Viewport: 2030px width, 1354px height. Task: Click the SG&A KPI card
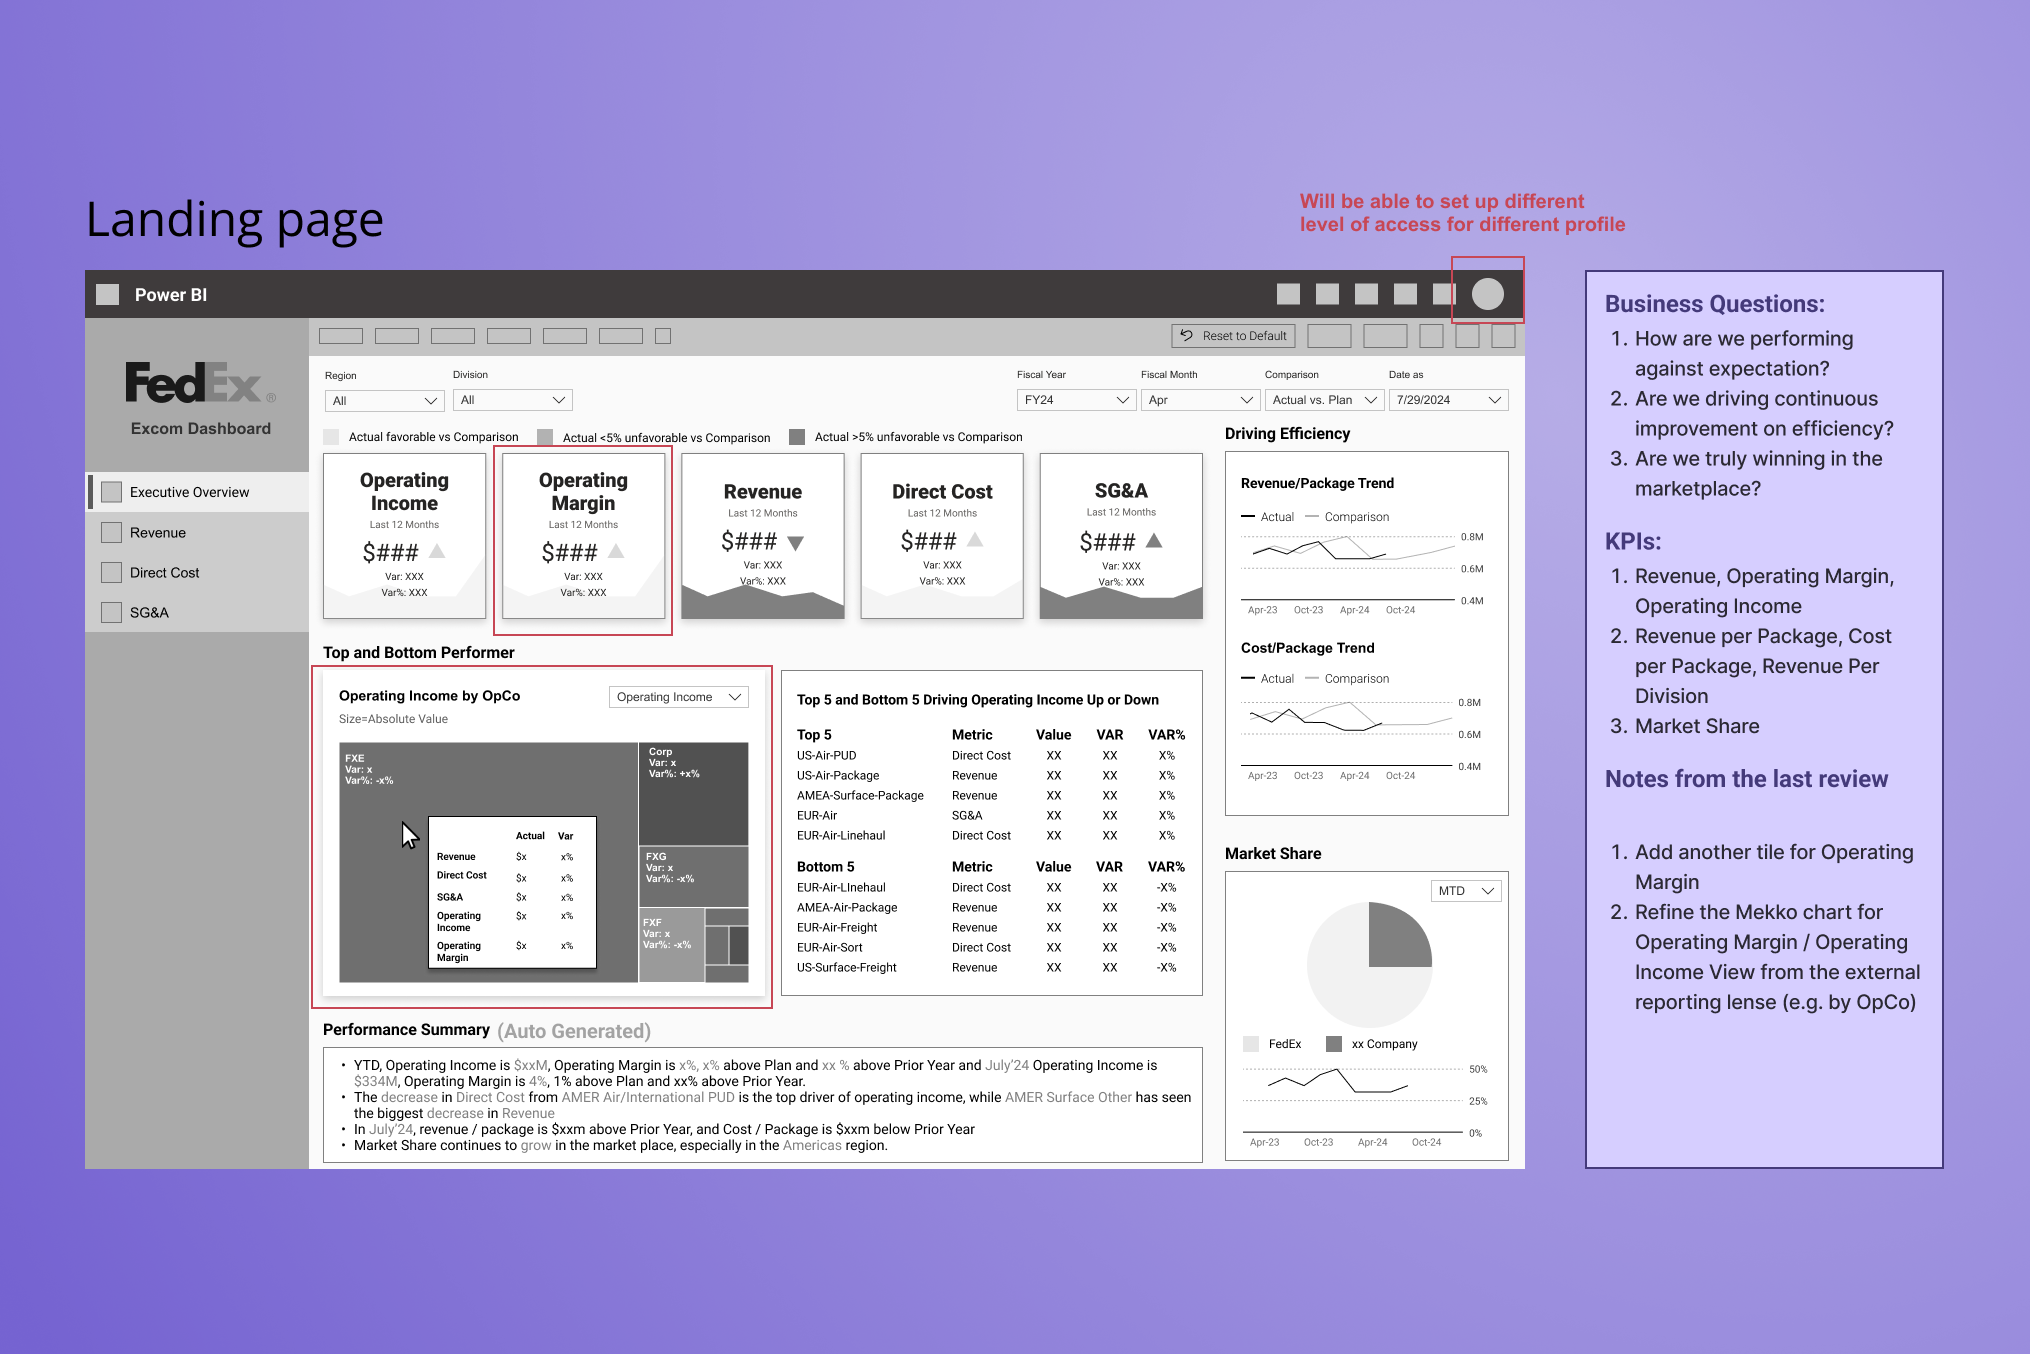(1121, 536)
